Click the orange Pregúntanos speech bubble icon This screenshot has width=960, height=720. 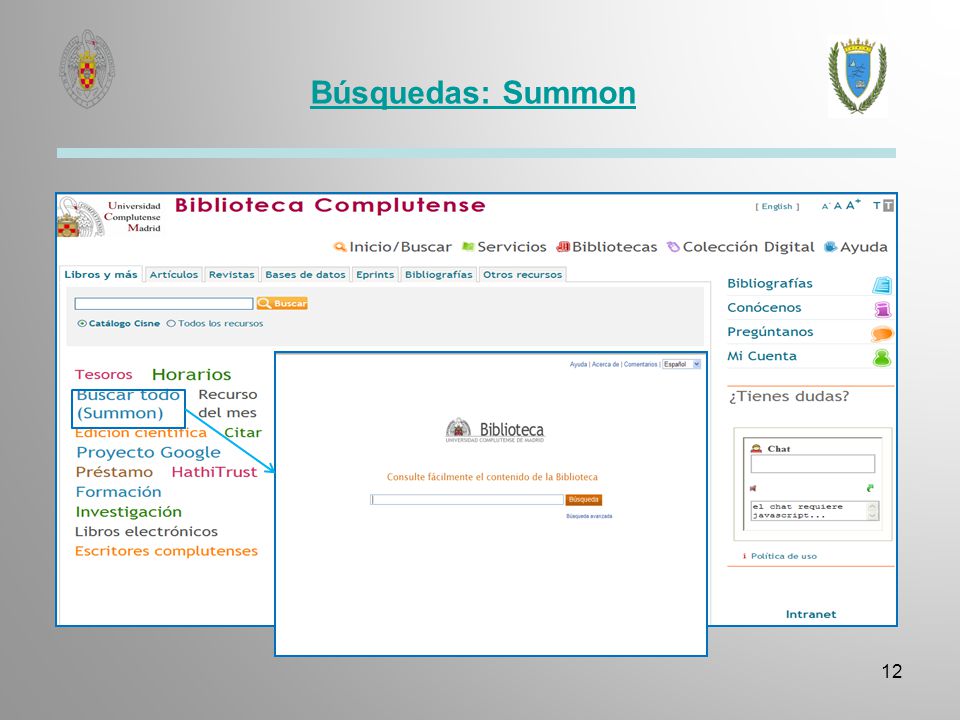point(882,334)
